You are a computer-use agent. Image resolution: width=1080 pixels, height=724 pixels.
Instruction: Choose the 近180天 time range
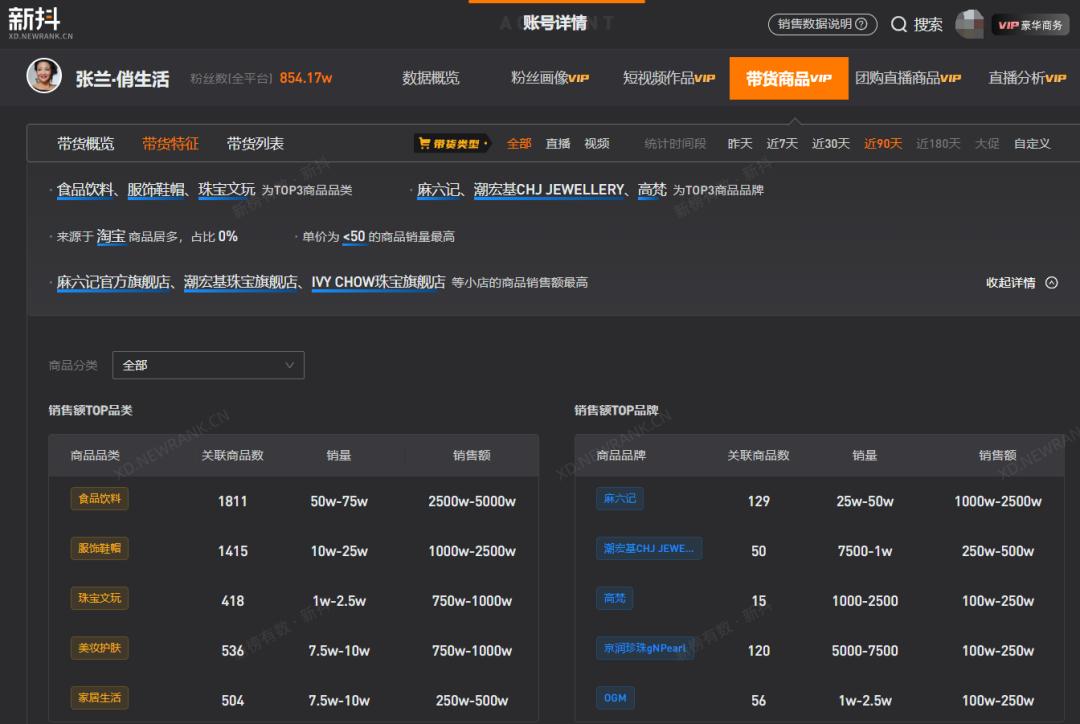(x=937, y=143)
